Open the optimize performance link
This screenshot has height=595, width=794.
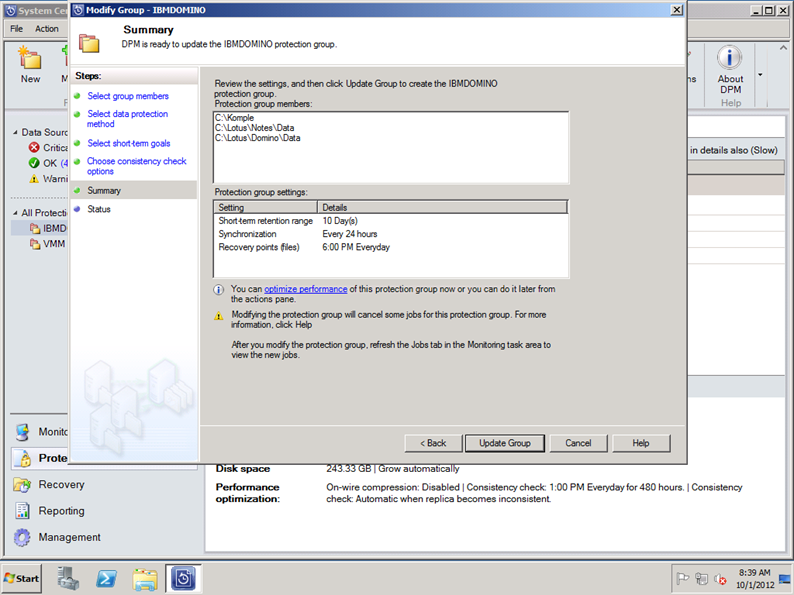point(305,289)
